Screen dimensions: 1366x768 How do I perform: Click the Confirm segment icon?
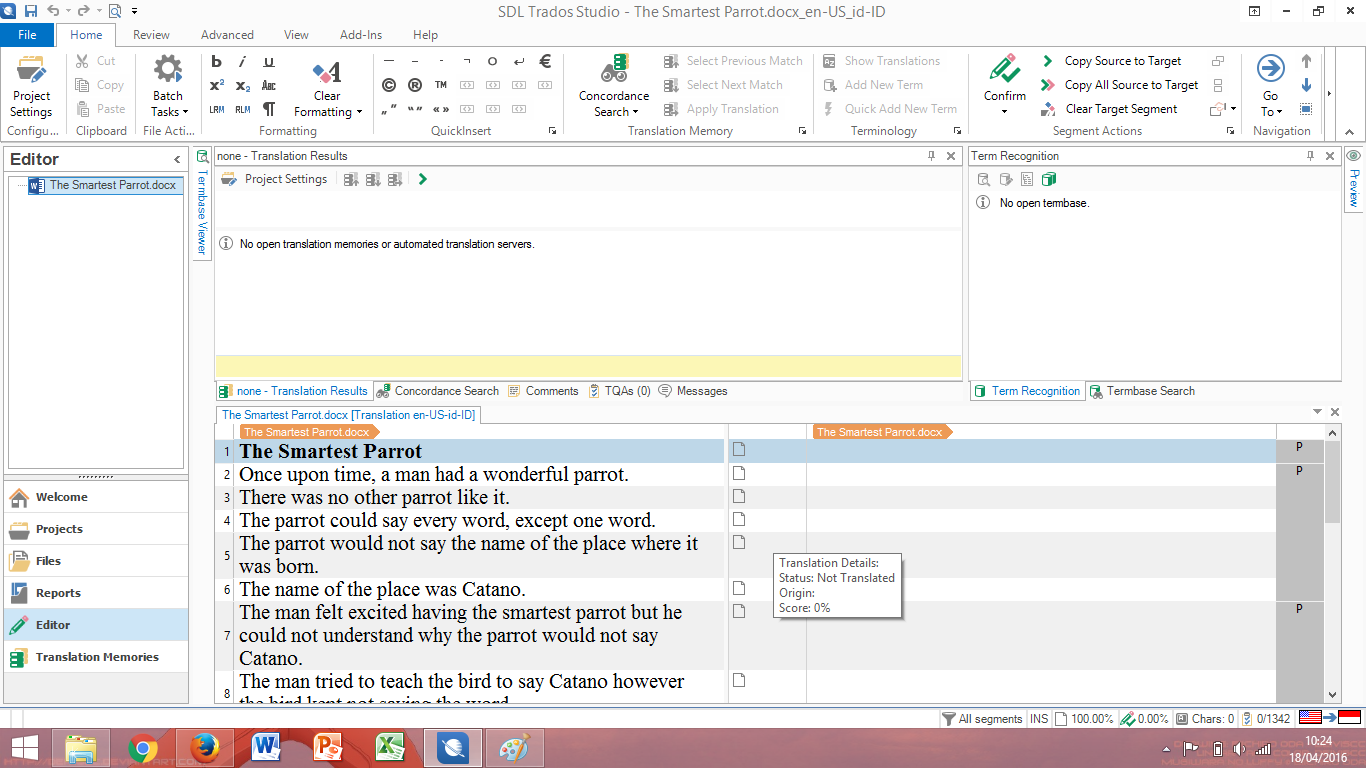click(1004, 70)
